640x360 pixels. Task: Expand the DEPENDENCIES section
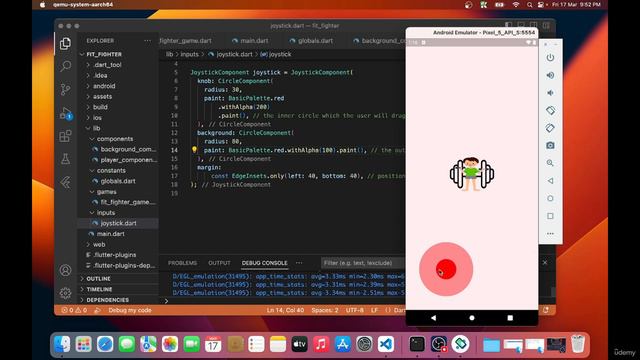107,300
